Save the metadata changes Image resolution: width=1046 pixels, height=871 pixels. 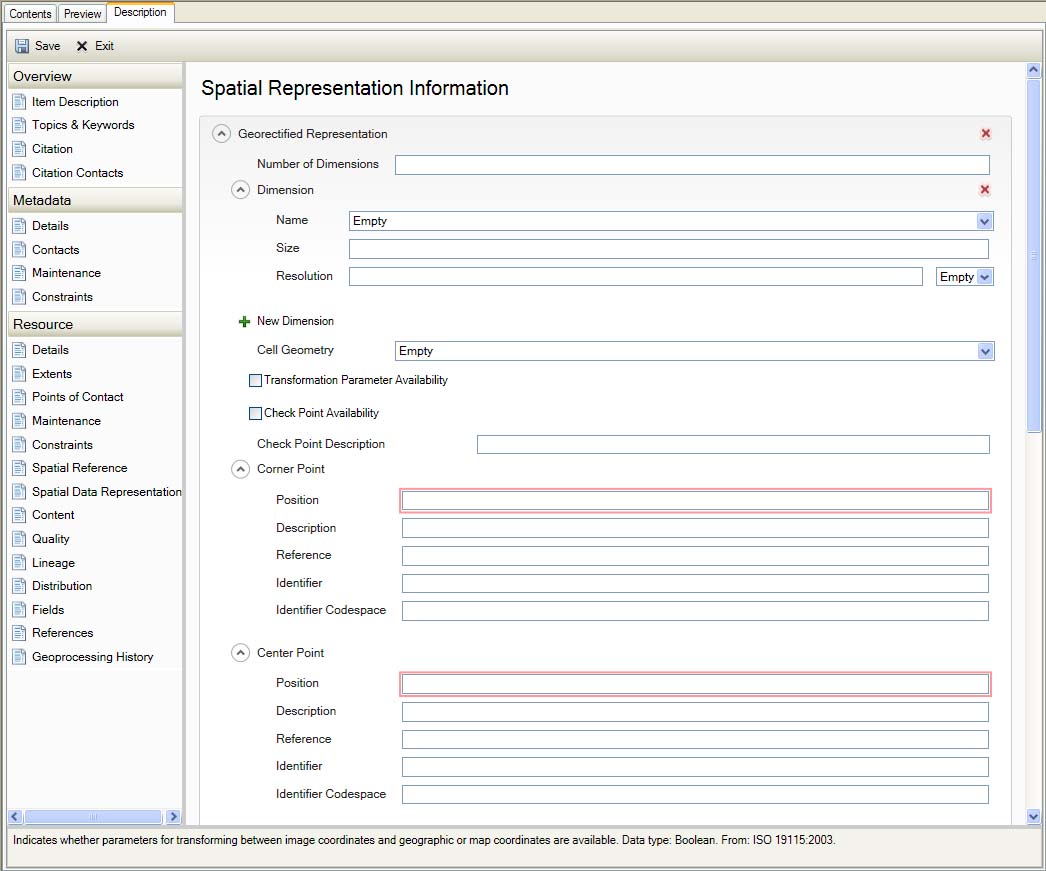pos(37,45)
